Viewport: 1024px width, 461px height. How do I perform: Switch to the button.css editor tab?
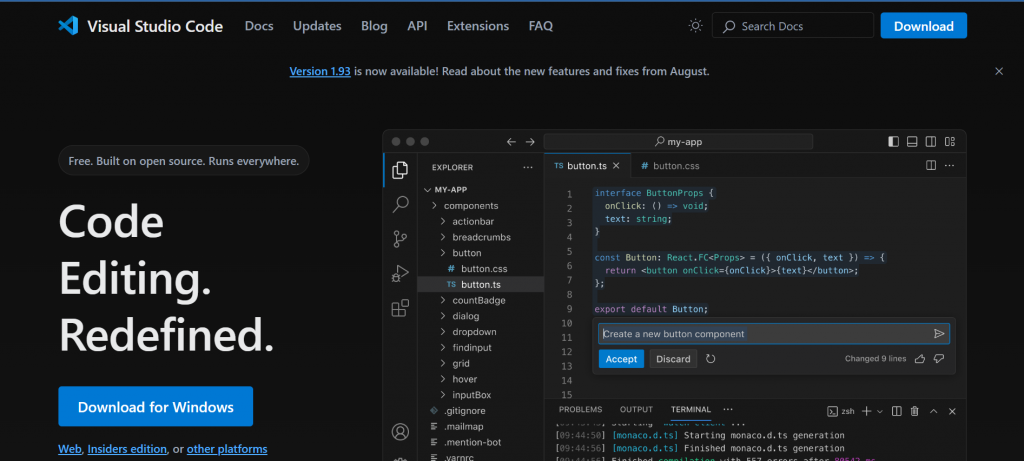click(669, 166)
